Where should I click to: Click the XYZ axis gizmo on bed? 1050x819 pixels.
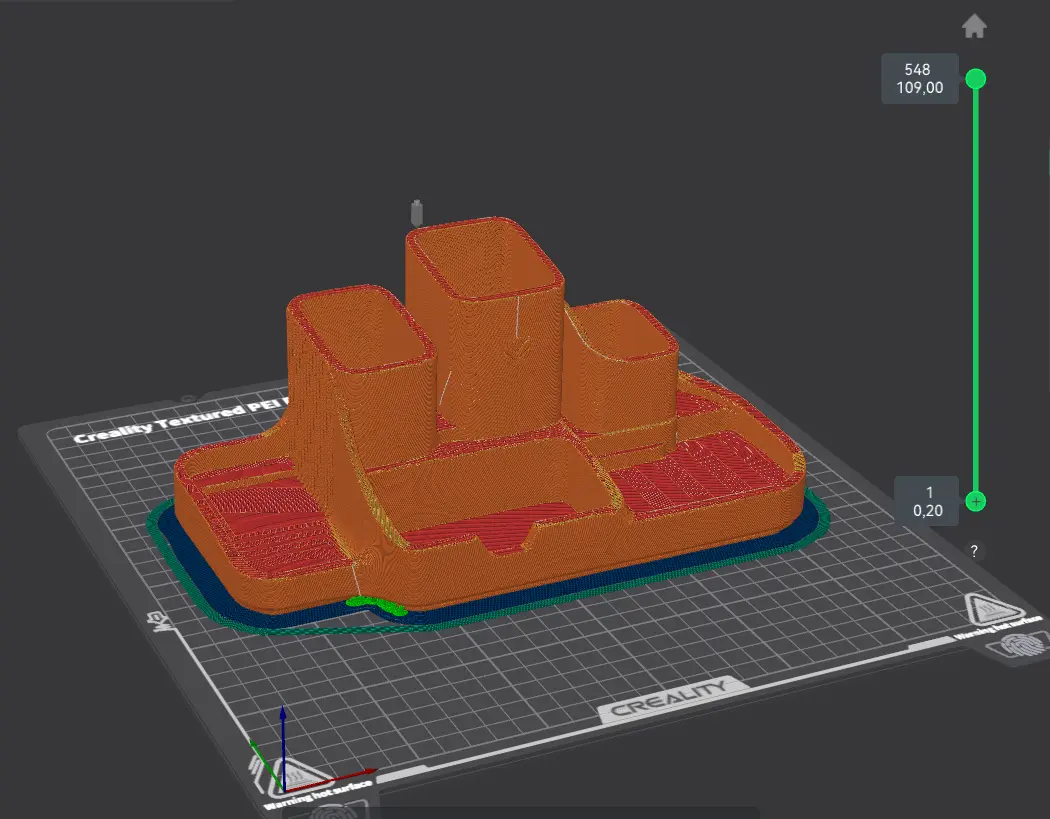(311, 750)
